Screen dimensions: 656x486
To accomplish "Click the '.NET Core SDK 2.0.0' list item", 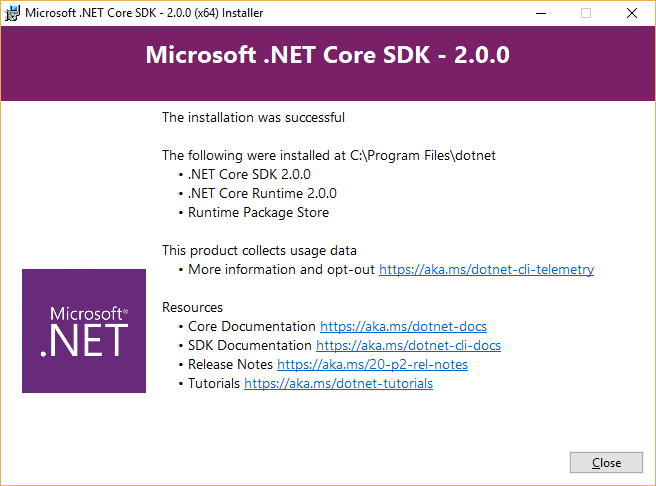I will (249, 174).
